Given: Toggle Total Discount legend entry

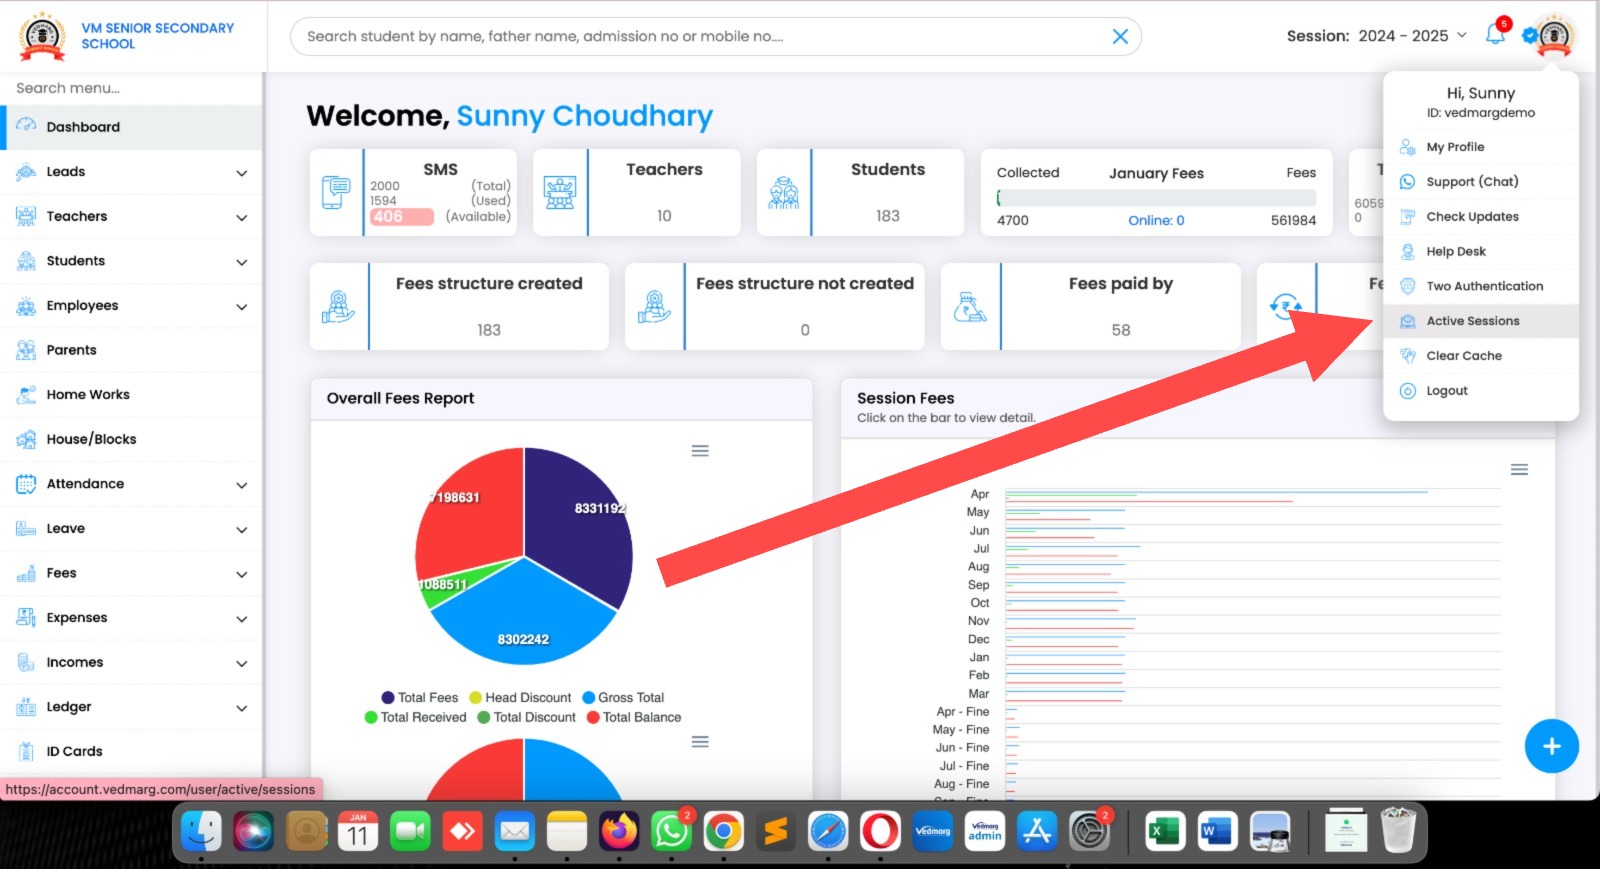Looking at the screenshot, I should point(527,717).
